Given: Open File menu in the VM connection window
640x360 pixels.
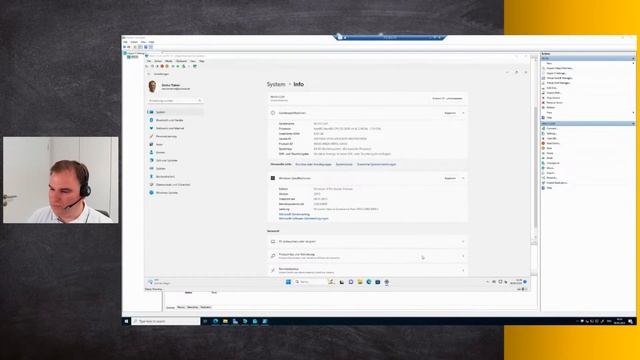Looking at the screenshot, I should [x=149, y=61].
